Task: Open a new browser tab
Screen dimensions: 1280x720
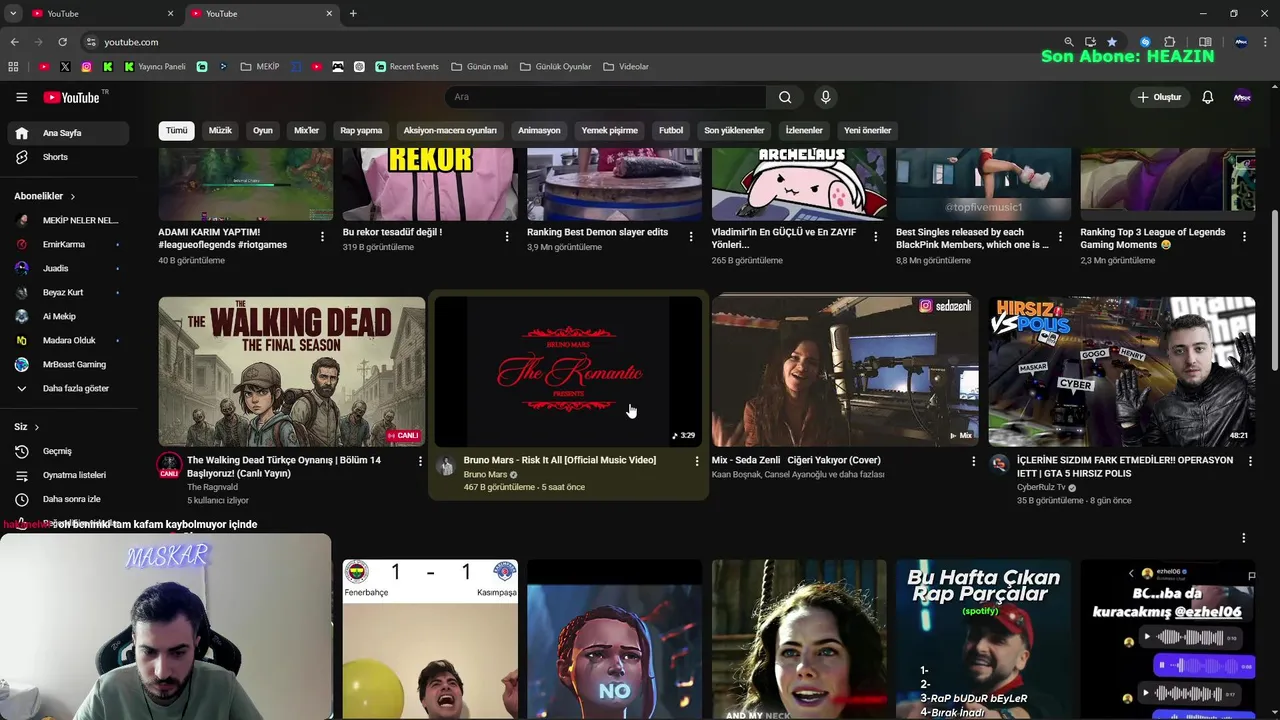Action: click(x=353, y=13)
